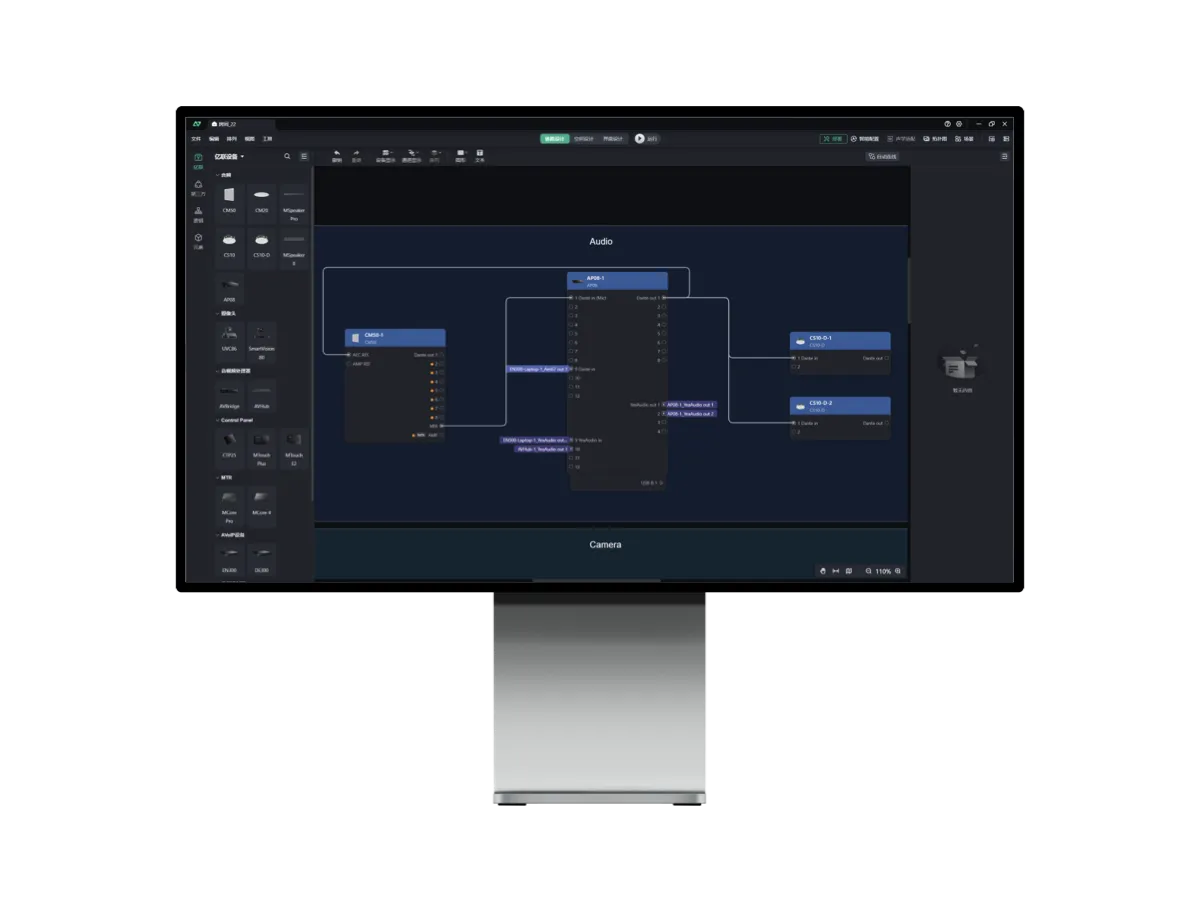This screenshot has height=912, width=1200.
Task: Select the CS10-D-2 node on canvas
Action: (840, 418)
